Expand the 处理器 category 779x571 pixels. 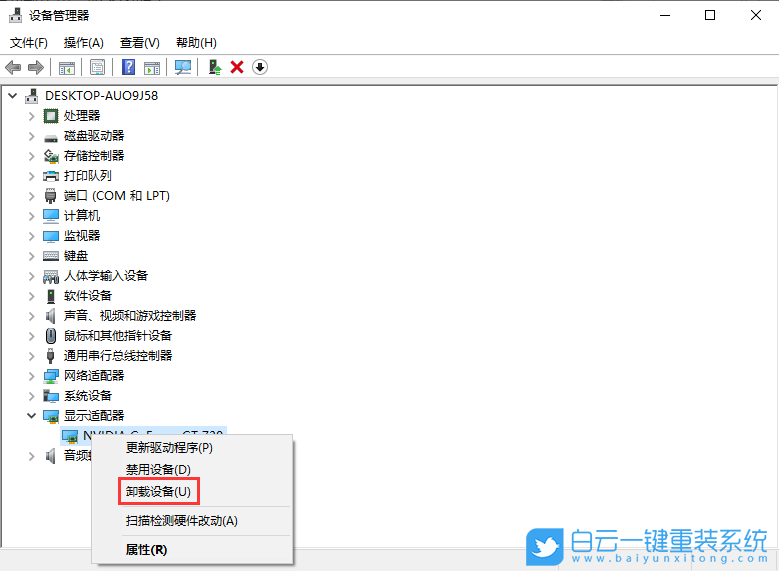point(32,116)
